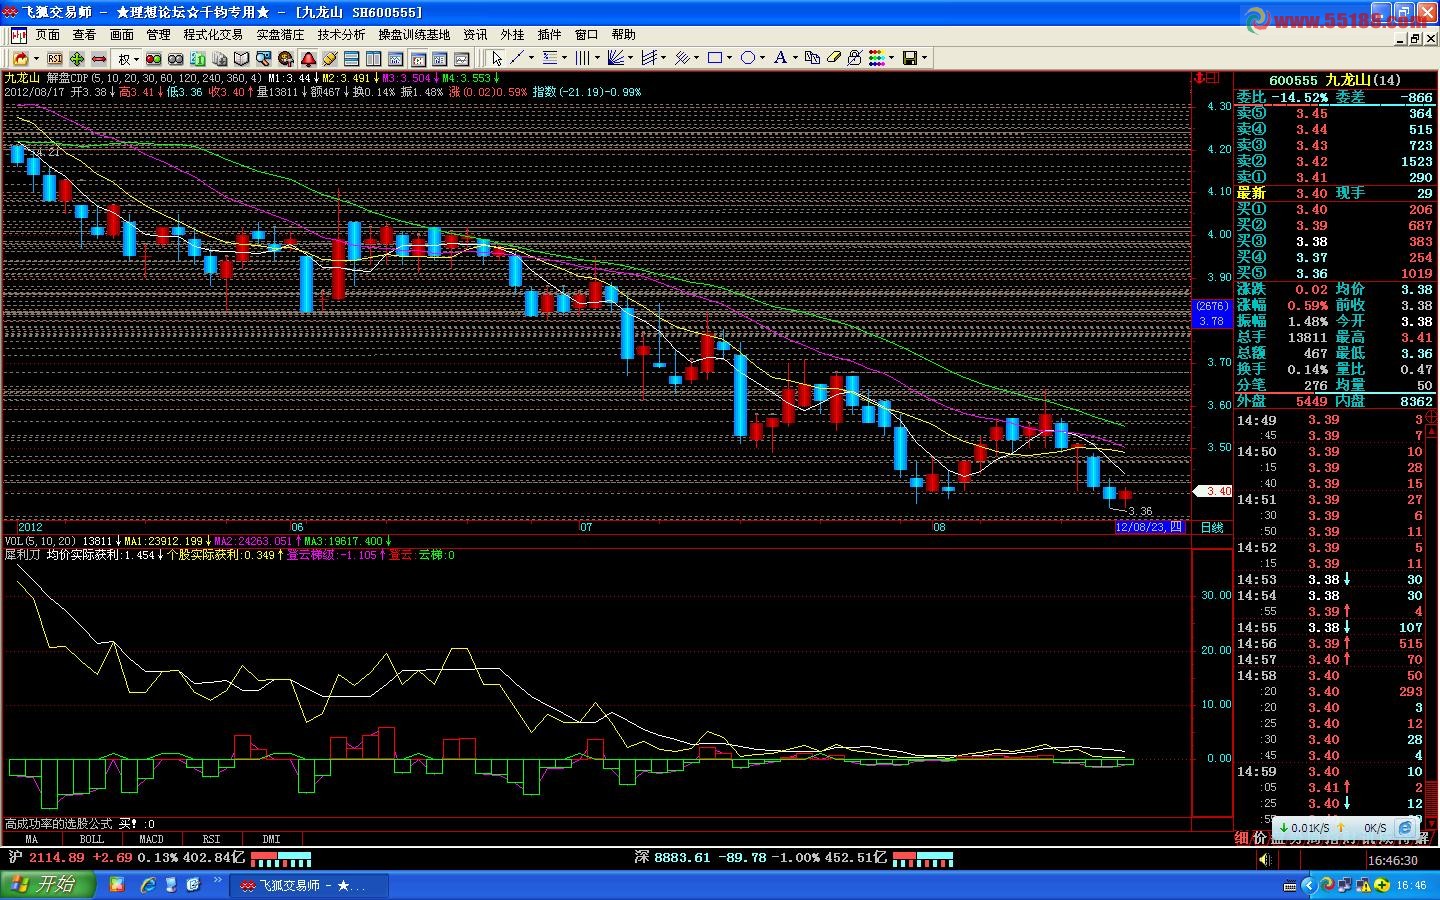Click the green four-way arrows icon
The width and height of the screenshot is (1440, 900).
[77, 59]
